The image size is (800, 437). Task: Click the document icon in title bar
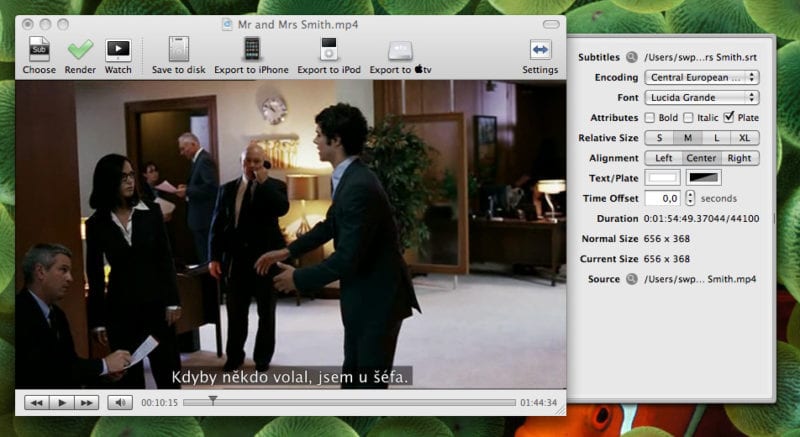(228, 24)
